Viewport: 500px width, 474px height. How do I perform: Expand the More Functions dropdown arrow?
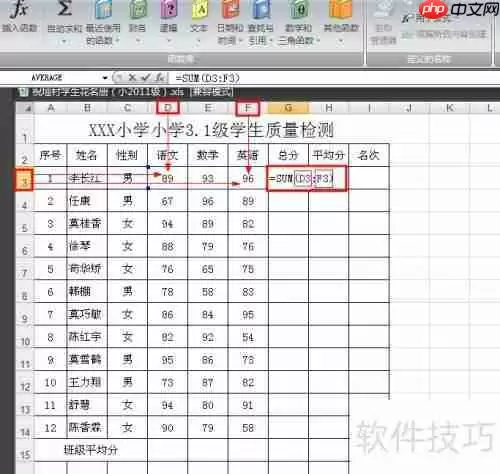pos(340,41)
